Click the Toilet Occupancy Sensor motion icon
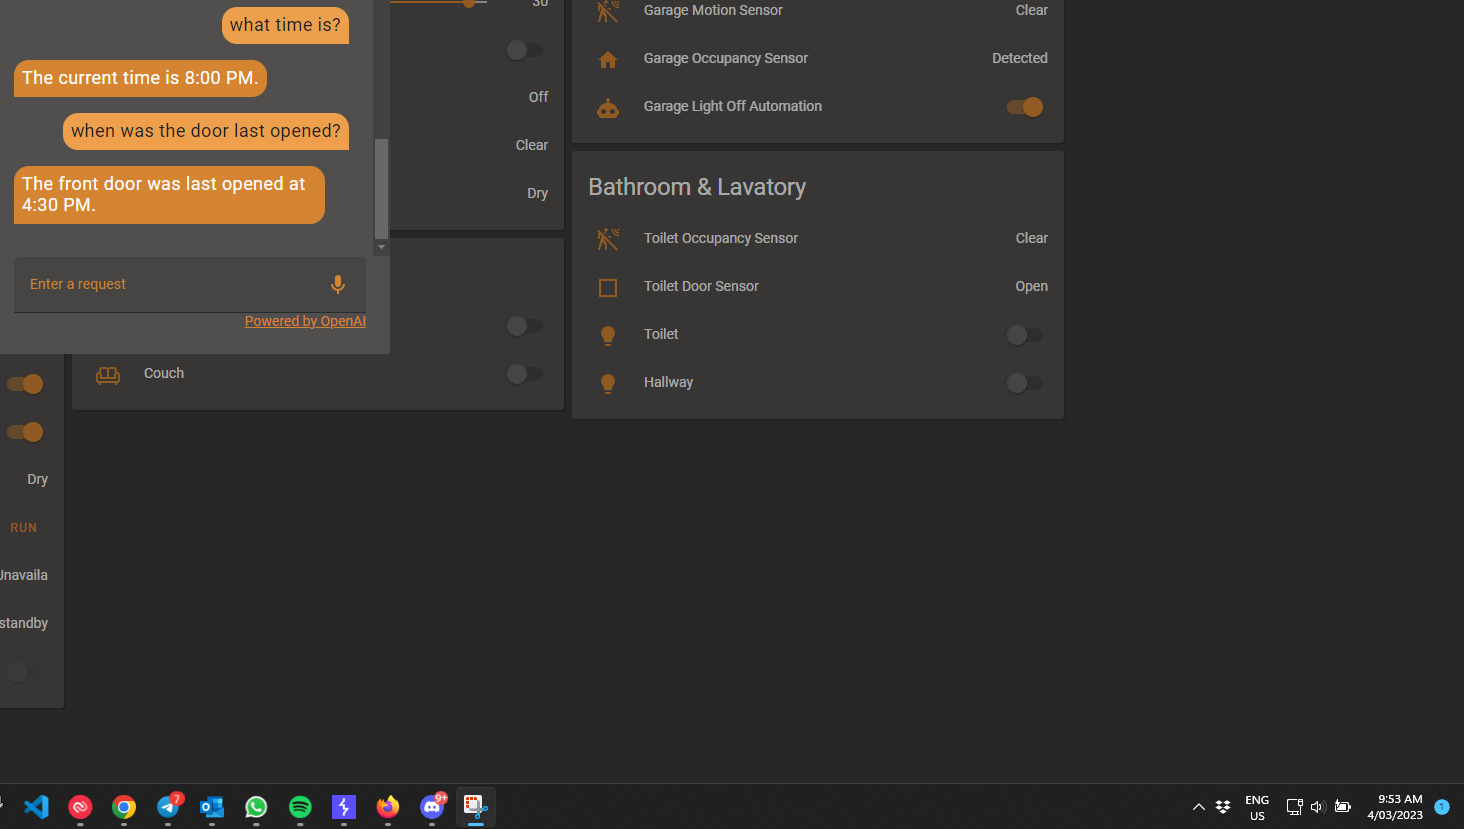 [x=608, y=238]
